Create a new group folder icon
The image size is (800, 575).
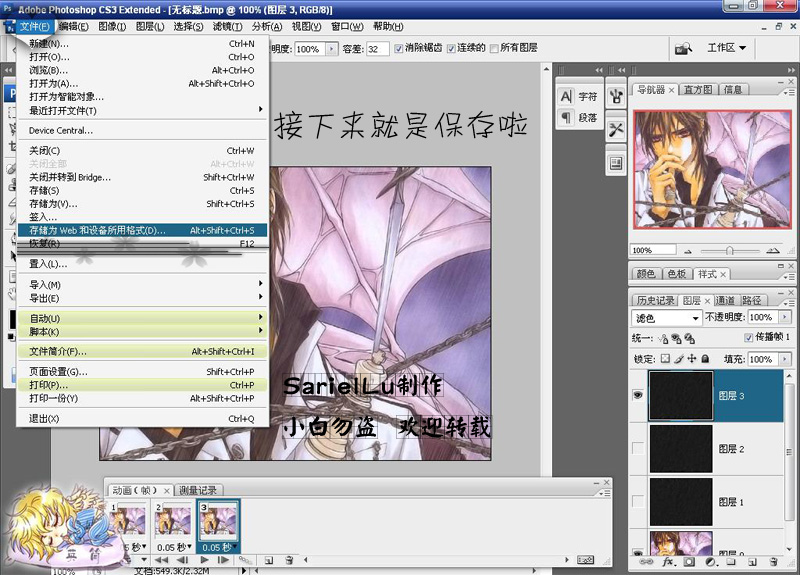pyautogui.click(x=731, y=562)
